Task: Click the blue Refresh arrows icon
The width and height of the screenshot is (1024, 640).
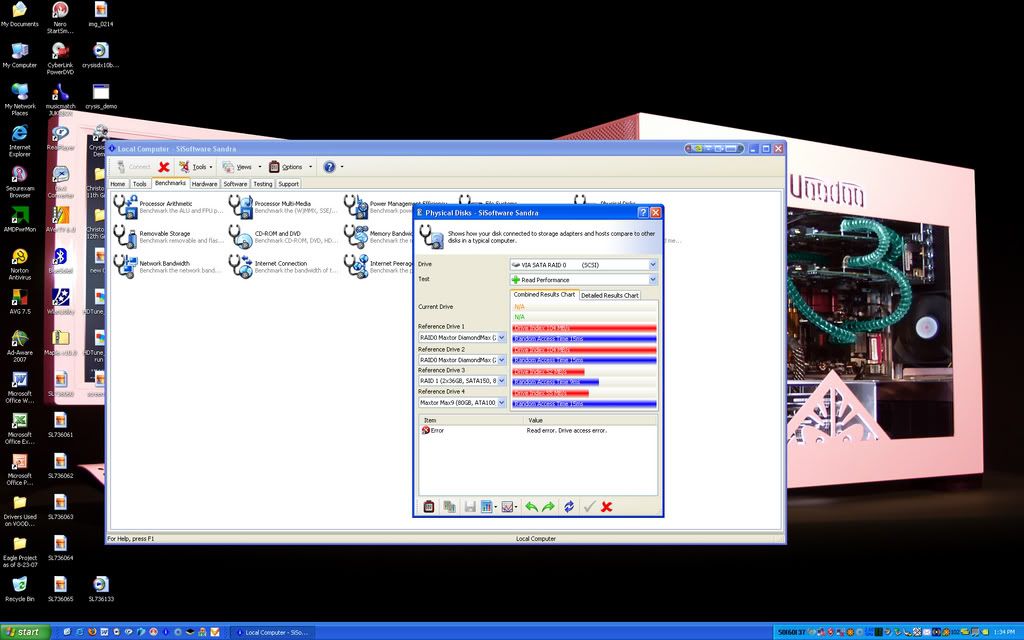Action: click(x=569, y=507)
